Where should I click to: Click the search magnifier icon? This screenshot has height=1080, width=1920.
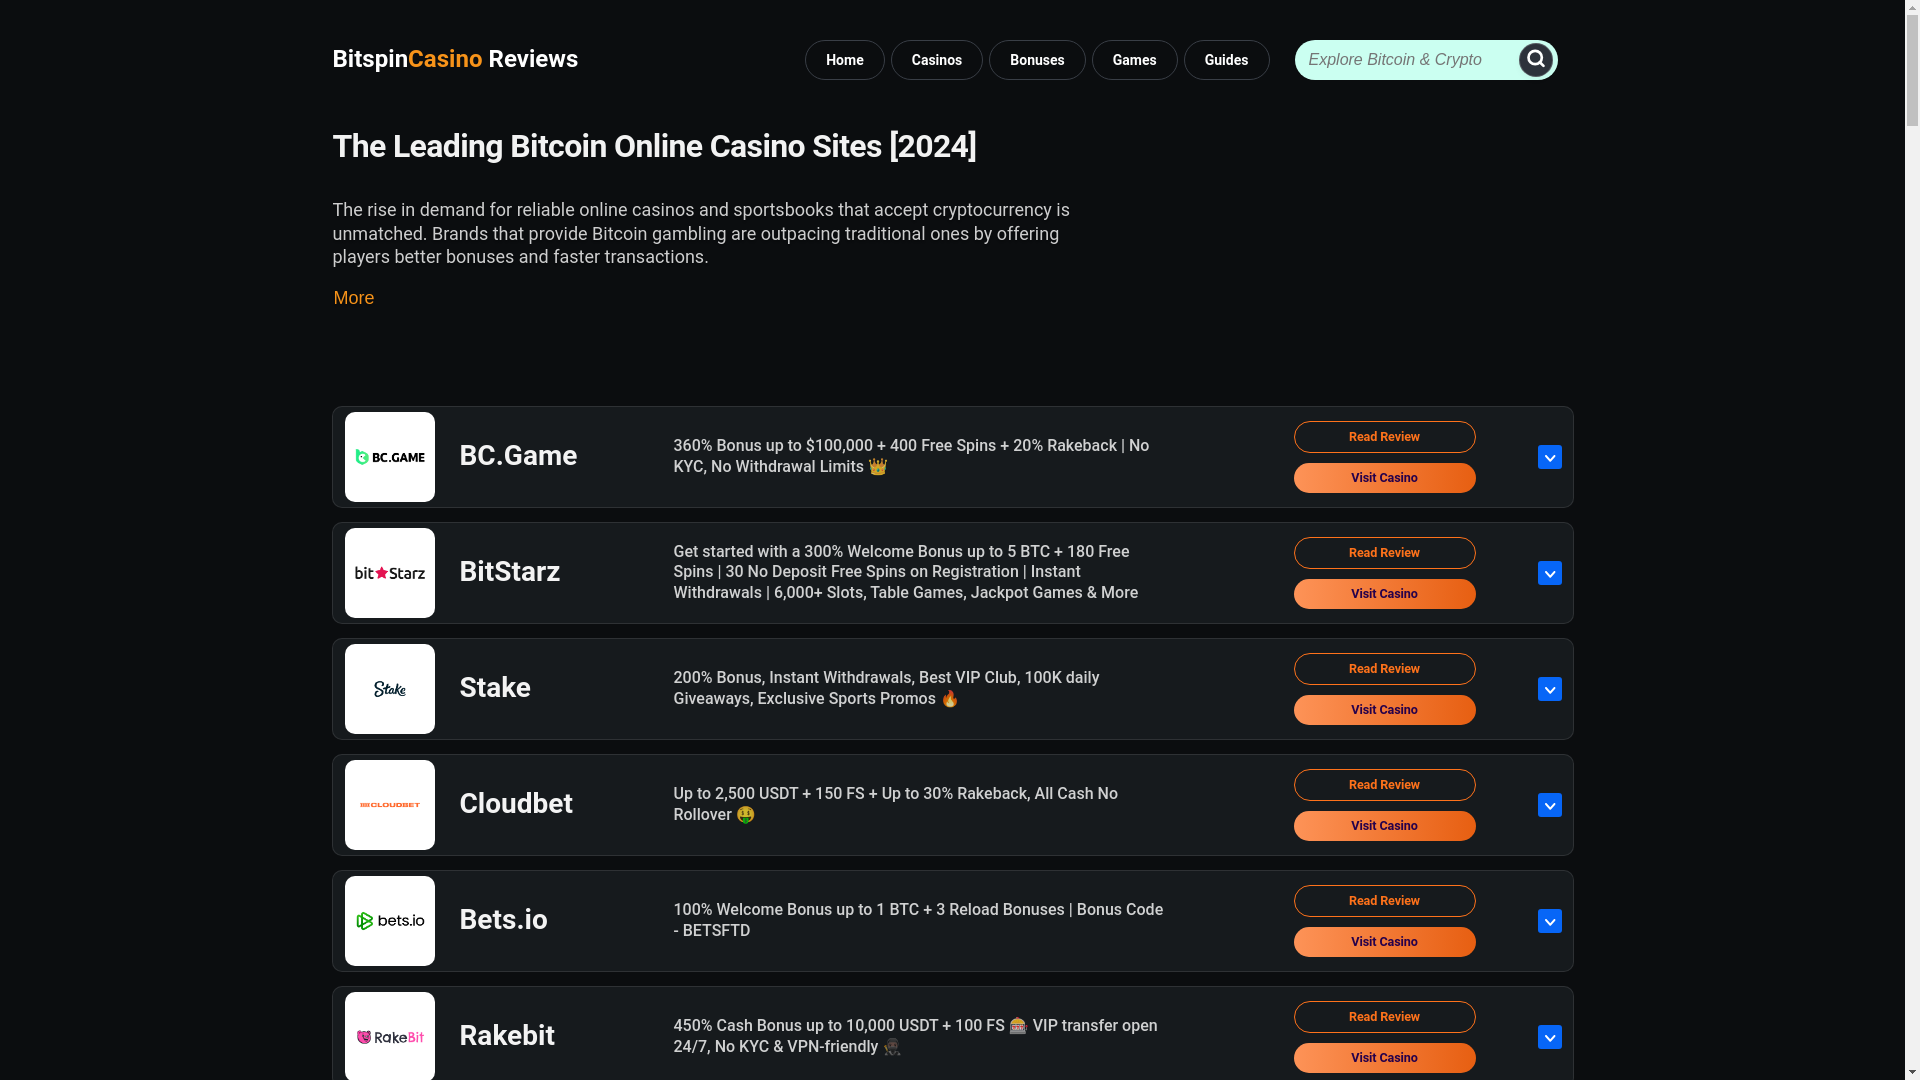[x=1536, y=60]
